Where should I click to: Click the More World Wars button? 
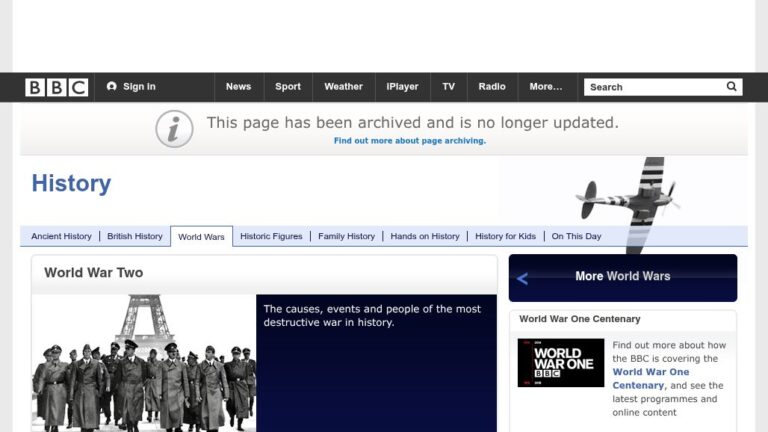point(623,278)
